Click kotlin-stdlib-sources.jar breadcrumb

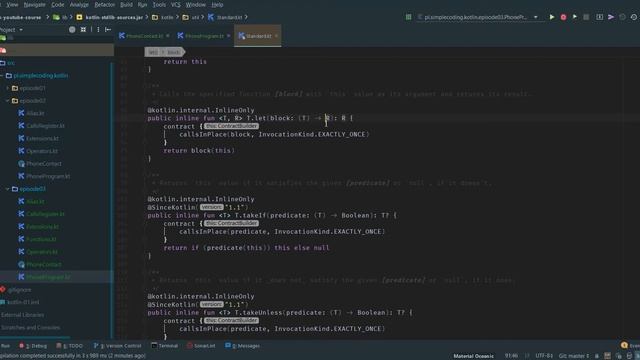click(x=110, y=17)
